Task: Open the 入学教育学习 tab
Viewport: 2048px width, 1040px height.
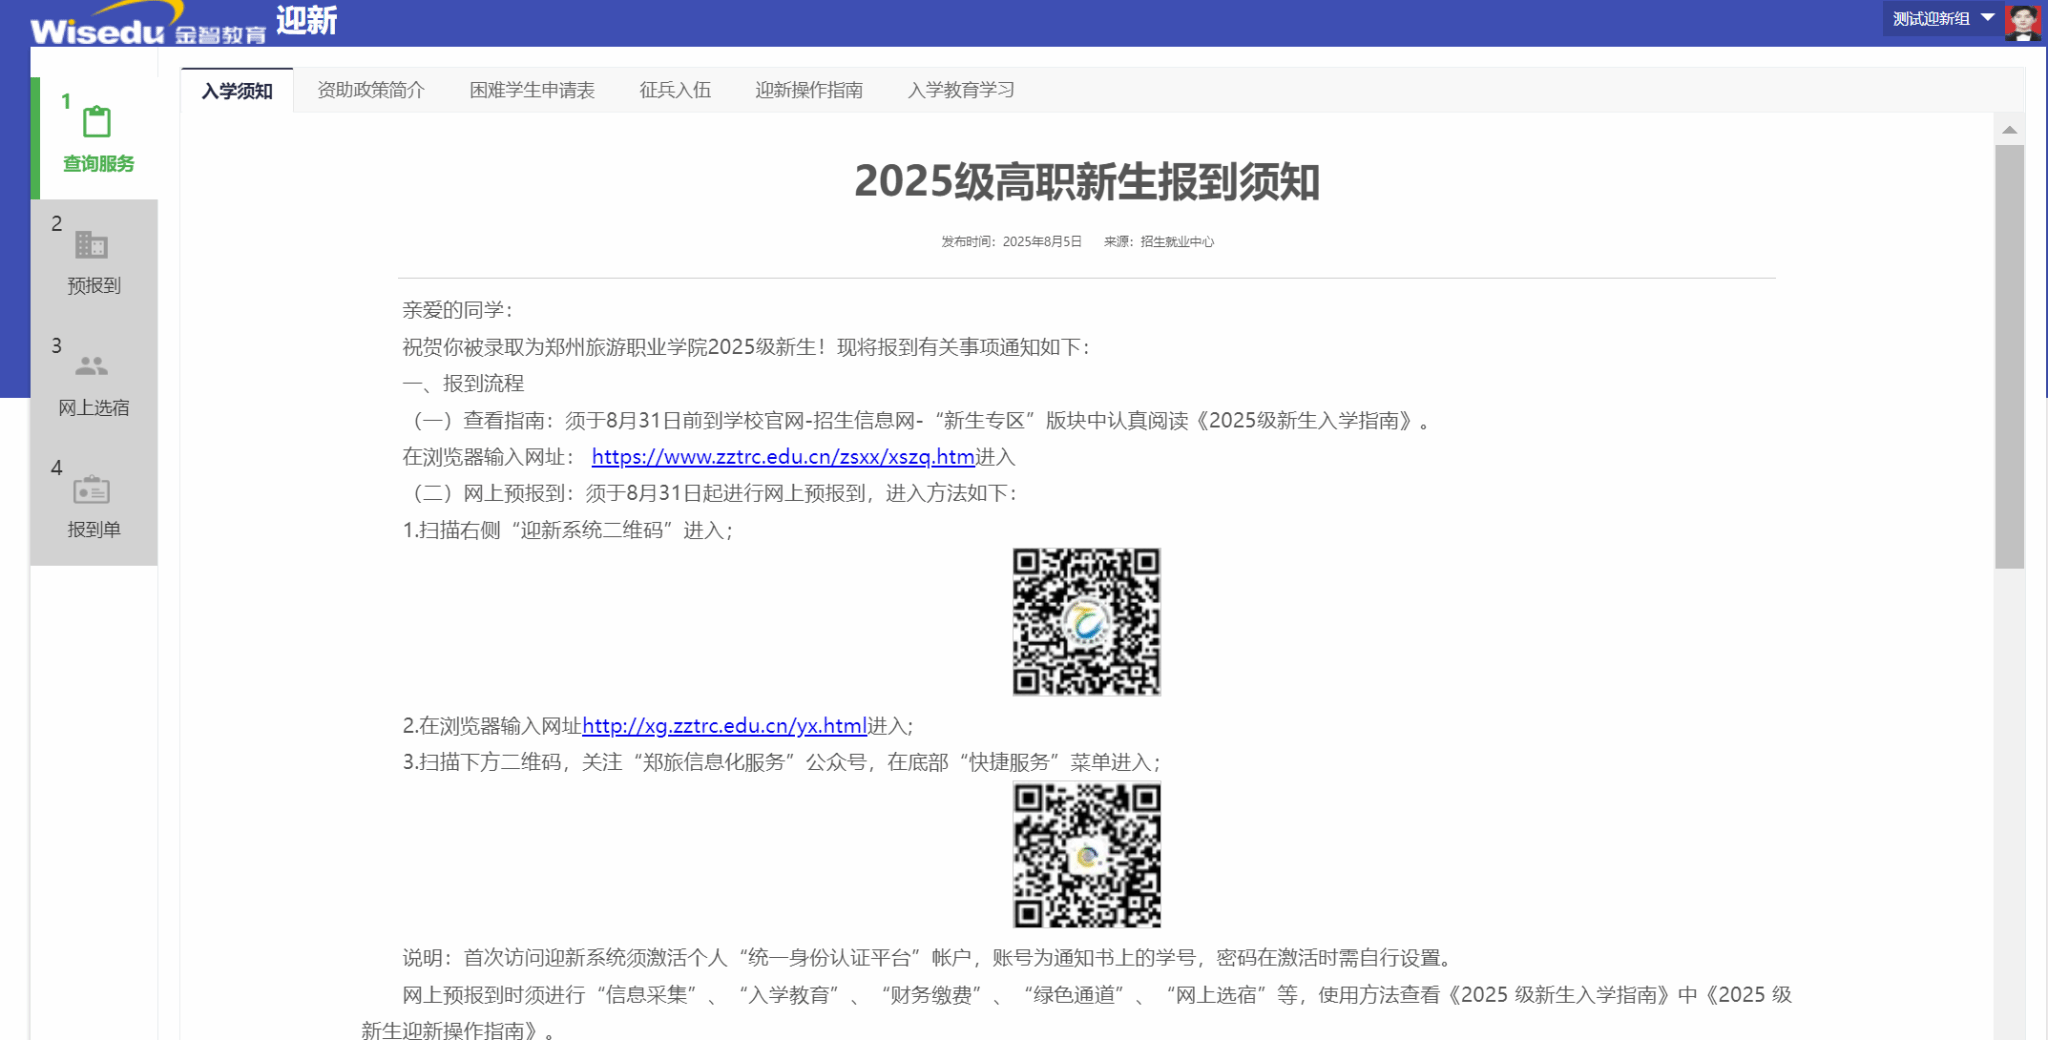Action: 961,90
